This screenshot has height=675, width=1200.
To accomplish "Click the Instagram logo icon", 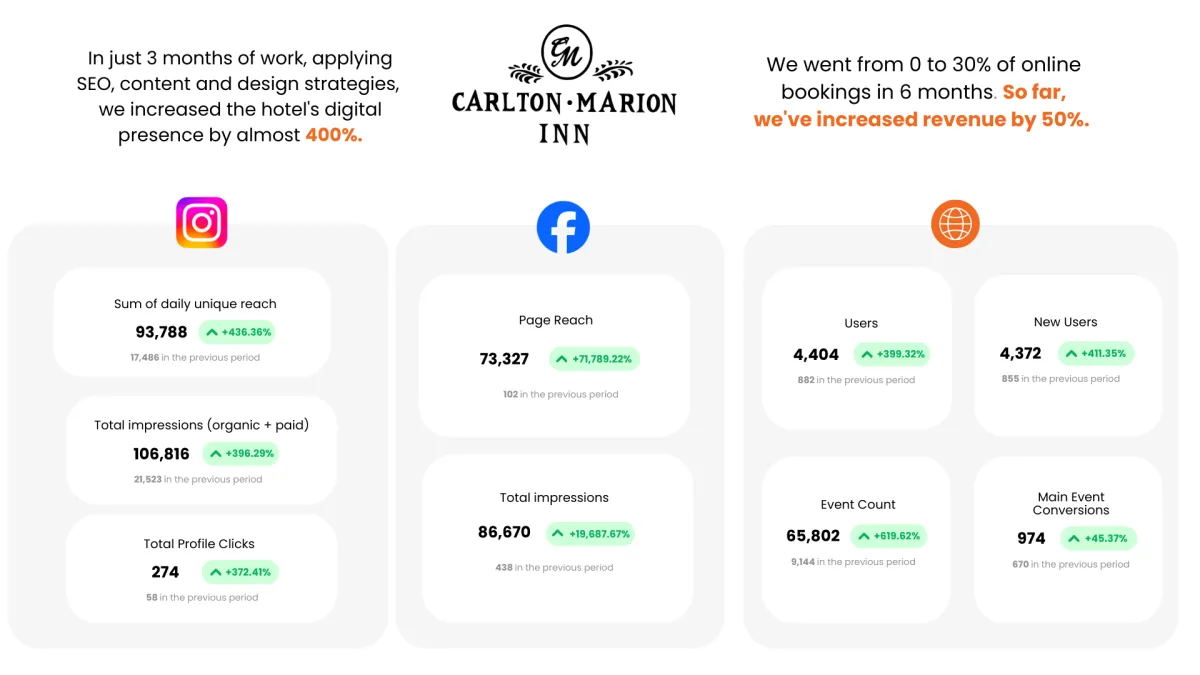I will [202, 222].
